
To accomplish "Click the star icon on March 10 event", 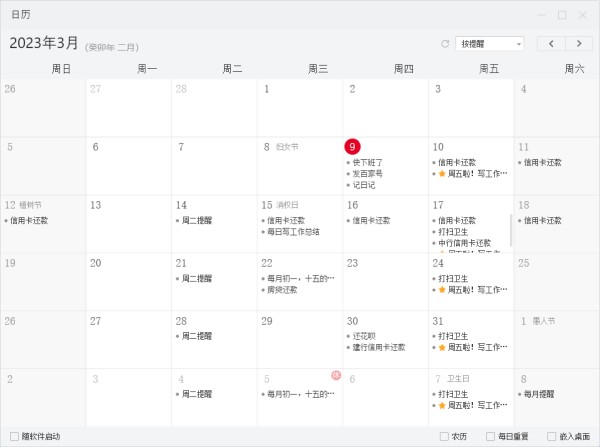I will (442, 174).
